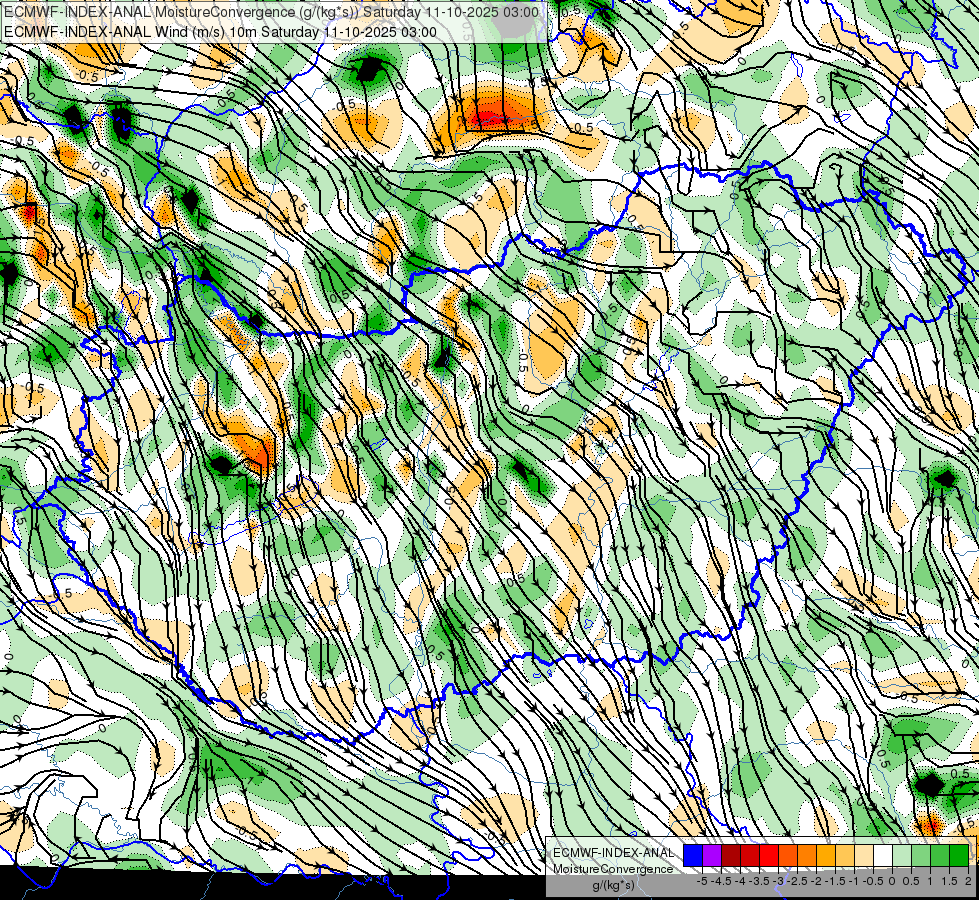Click the blue swatch in the legend
979x900 pixels.
(x=693, y=855)
